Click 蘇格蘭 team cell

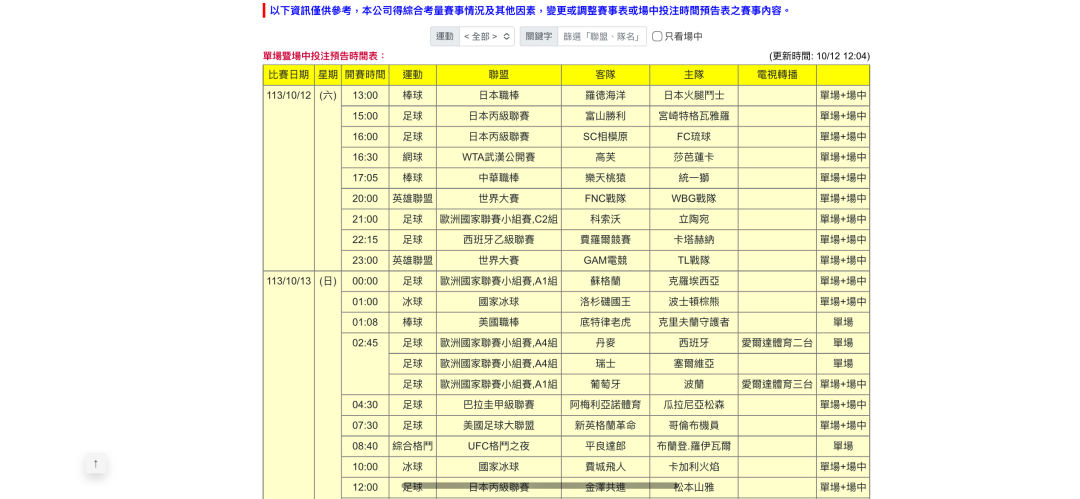pos(605,281)
